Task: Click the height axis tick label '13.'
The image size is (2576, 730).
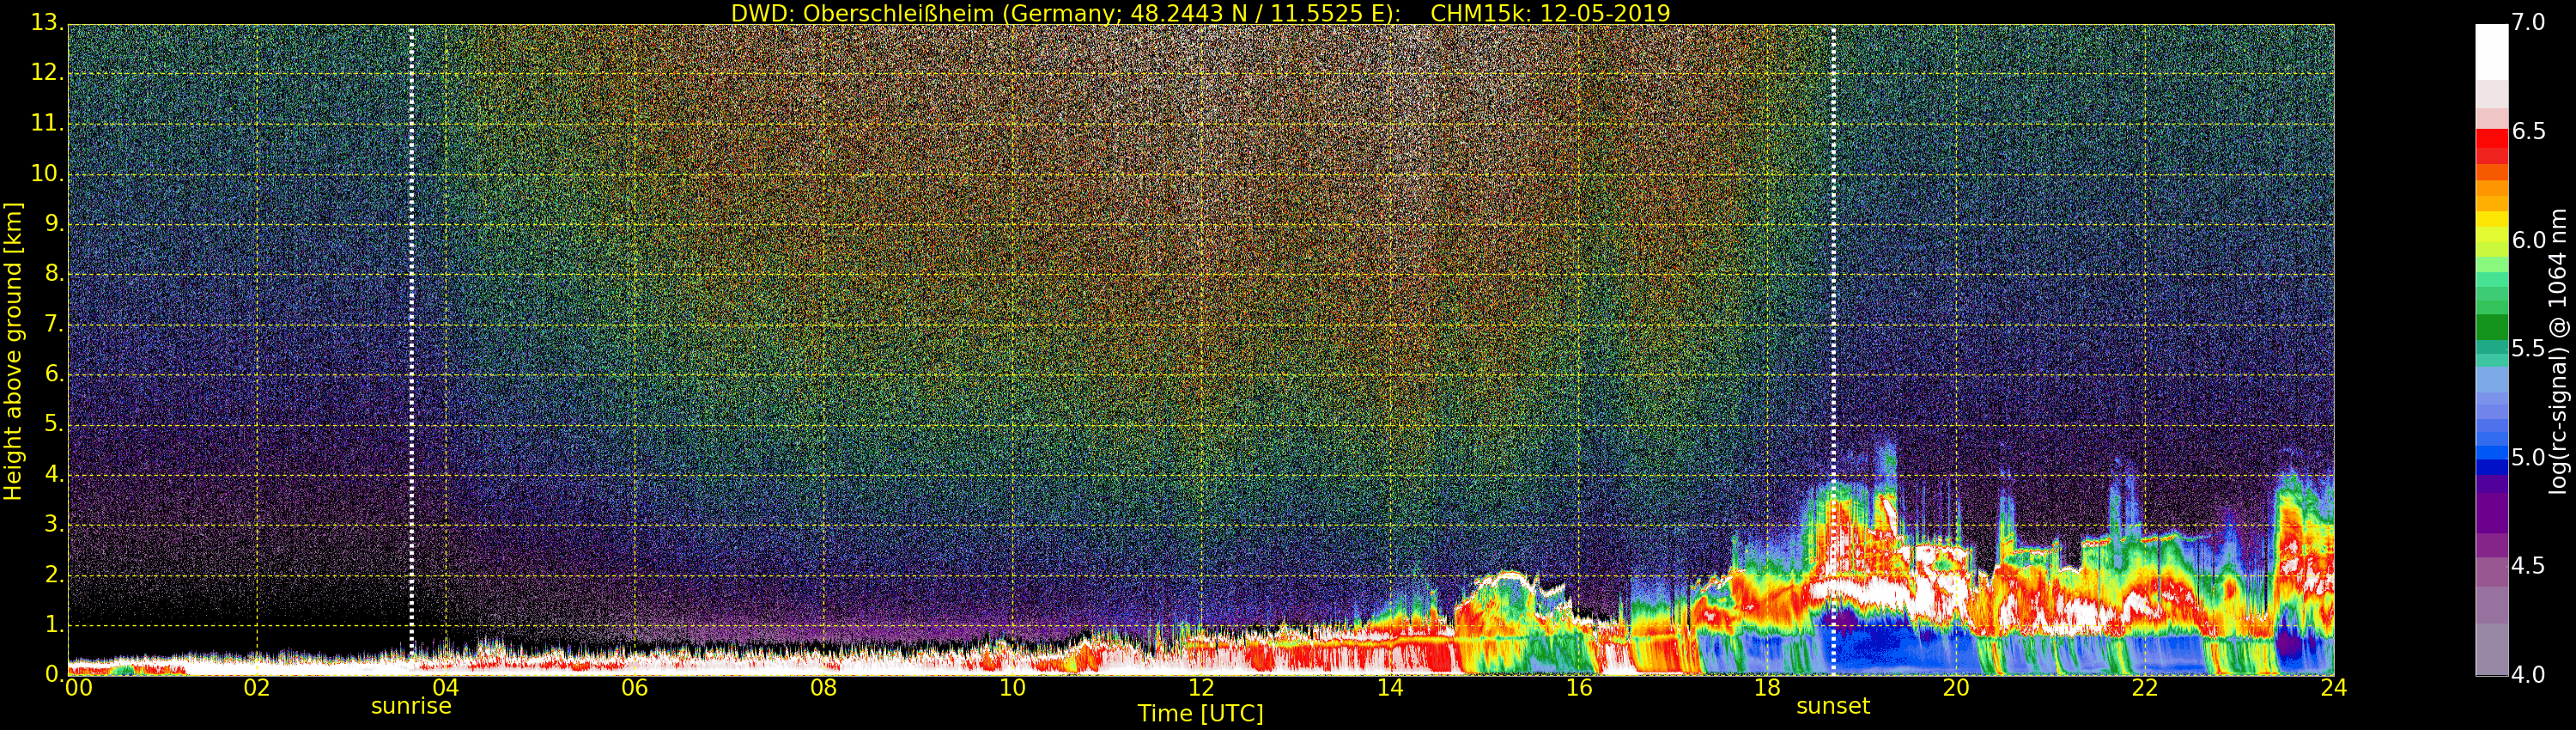Action: [x=47, y=22]
